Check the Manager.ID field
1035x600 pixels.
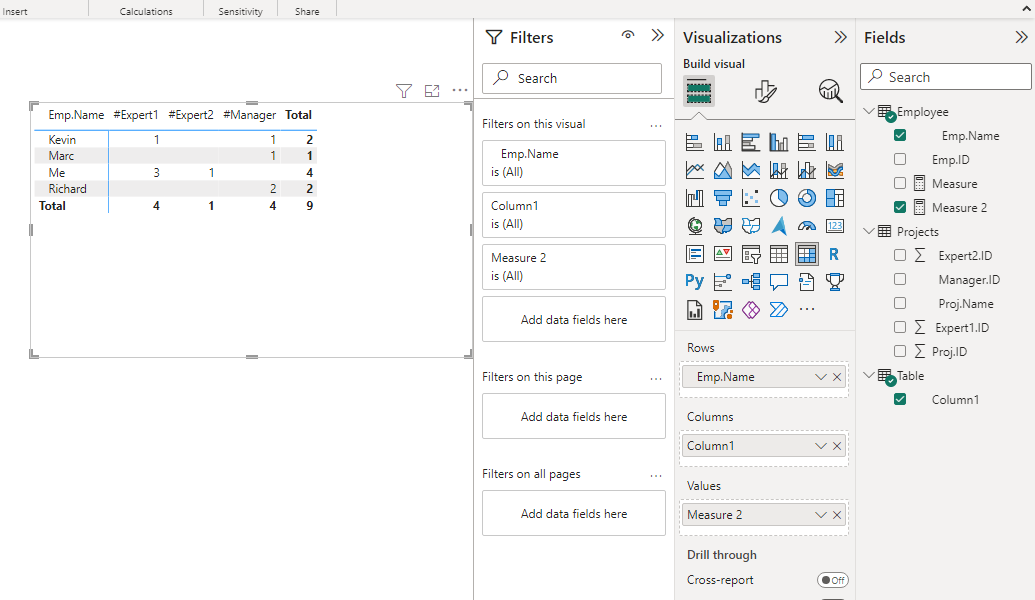point(900,279)
